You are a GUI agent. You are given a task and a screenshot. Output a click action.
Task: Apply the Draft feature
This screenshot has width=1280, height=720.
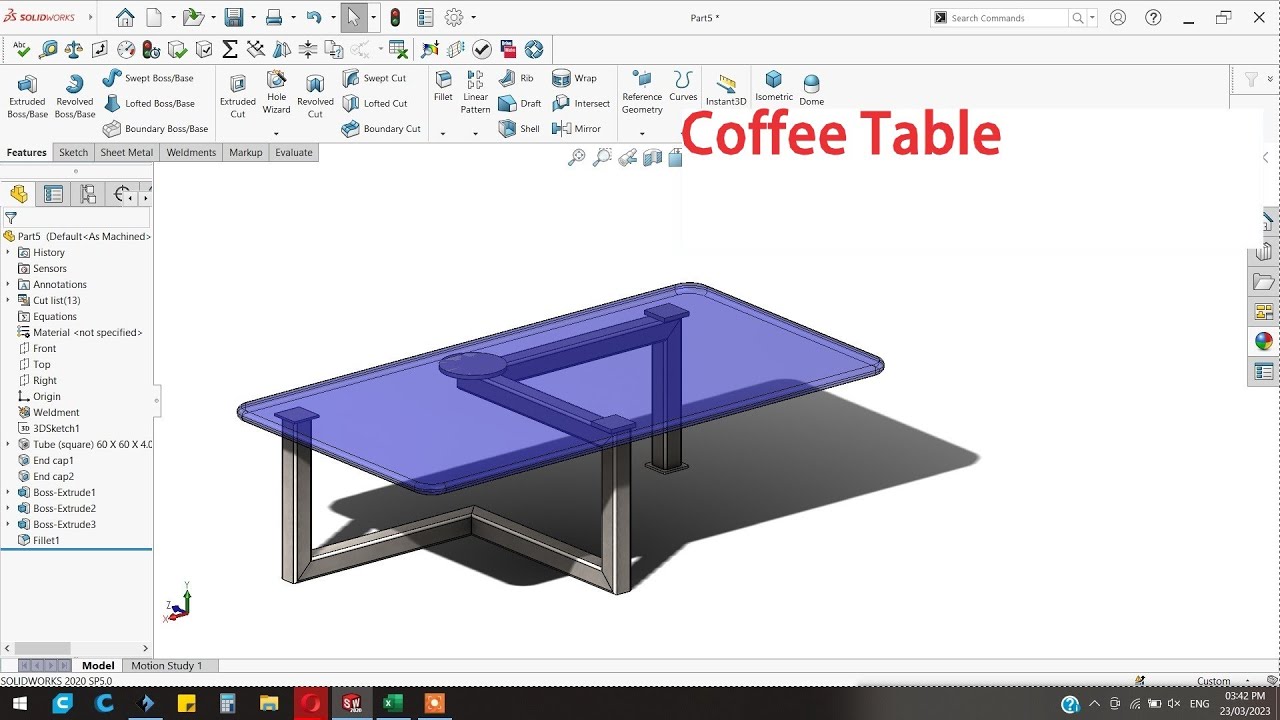point(519,103)
